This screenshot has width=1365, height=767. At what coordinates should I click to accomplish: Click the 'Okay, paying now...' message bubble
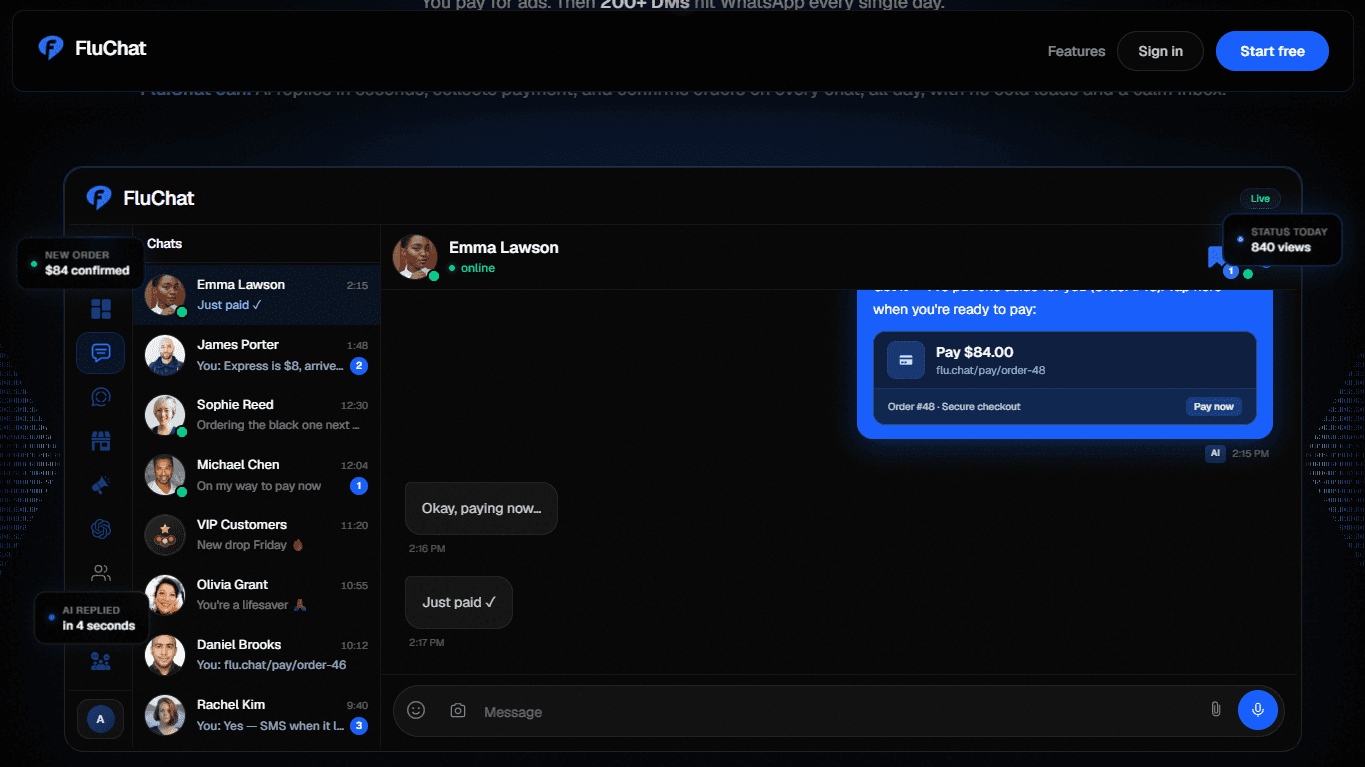tap(481, 508)
